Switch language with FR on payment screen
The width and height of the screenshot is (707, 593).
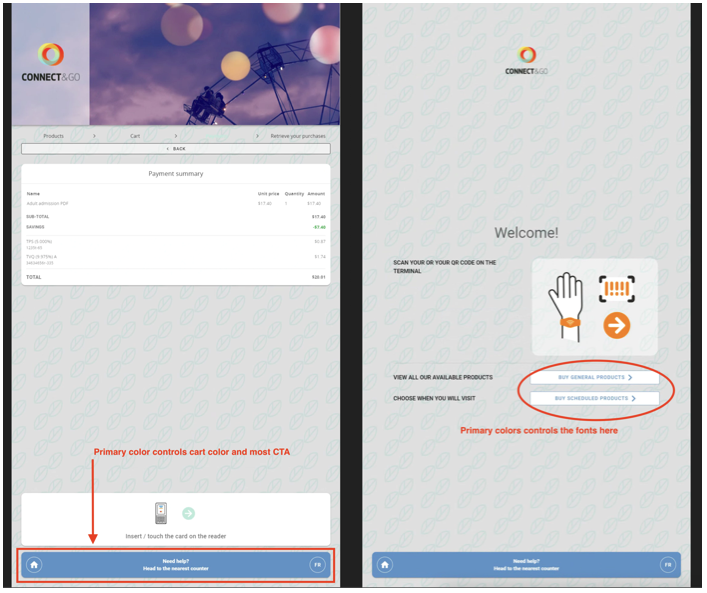(317, 565)
